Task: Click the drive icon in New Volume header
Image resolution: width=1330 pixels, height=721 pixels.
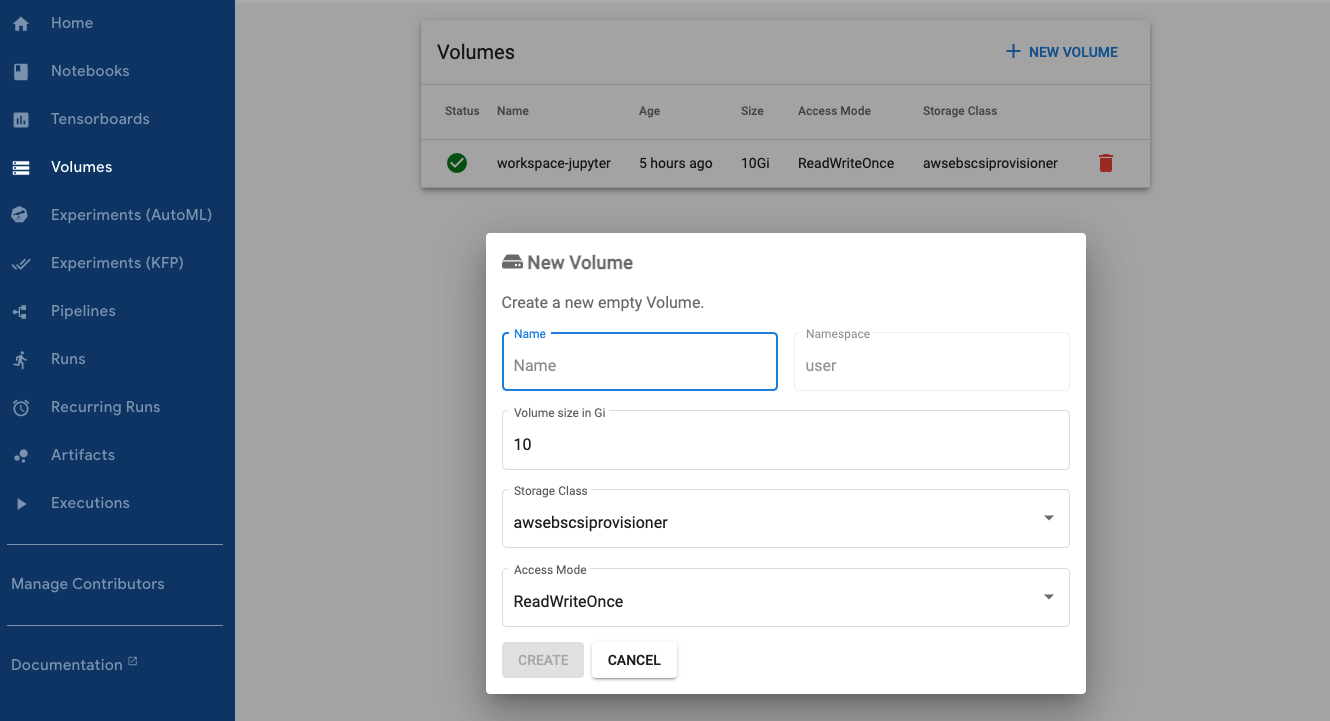Action: click(512, 262)
